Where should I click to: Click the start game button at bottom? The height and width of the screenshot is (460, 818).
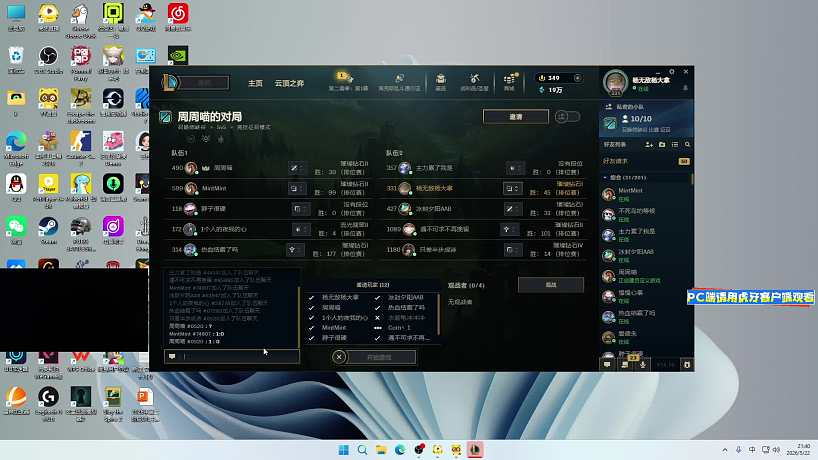(381, 357)
